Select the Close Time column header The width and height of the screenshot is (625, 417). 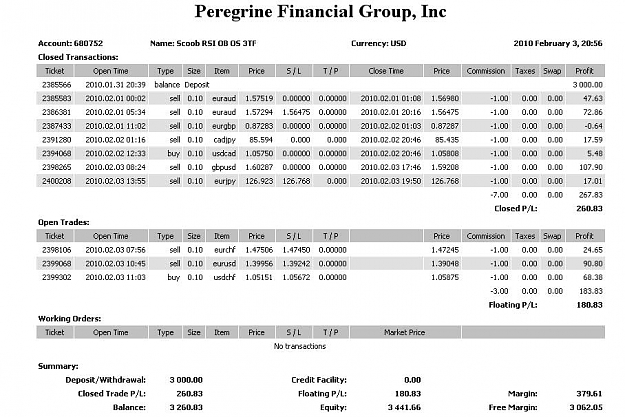pos(386,71)
